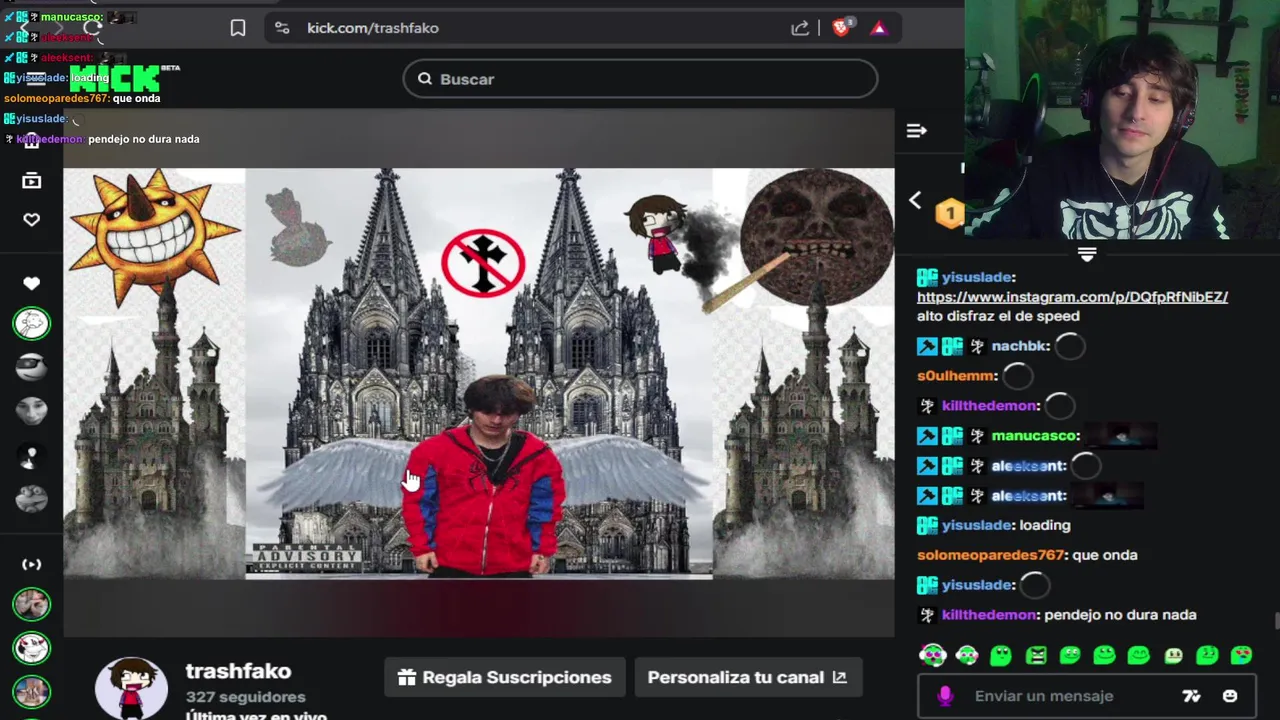Click the outlined heart icon in sidebar
Image resolution: width=1280 pixels, height=720 pixels.
(x=31, y=220)
